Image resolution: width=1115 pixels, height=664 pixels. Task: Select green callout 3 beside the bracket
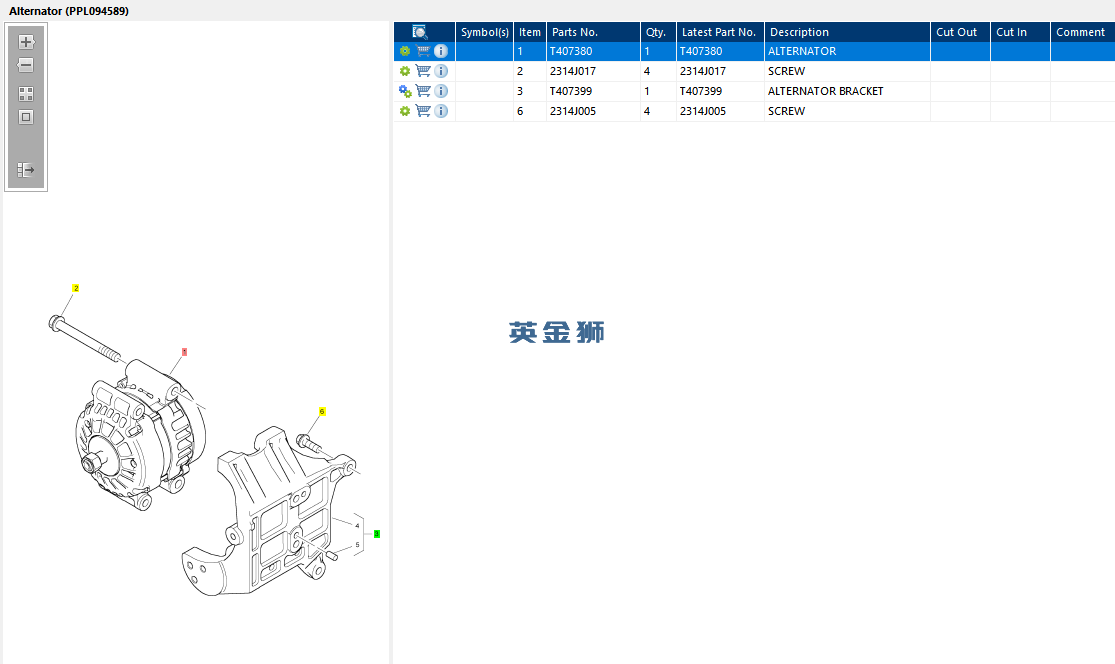[x=377, y=534]
